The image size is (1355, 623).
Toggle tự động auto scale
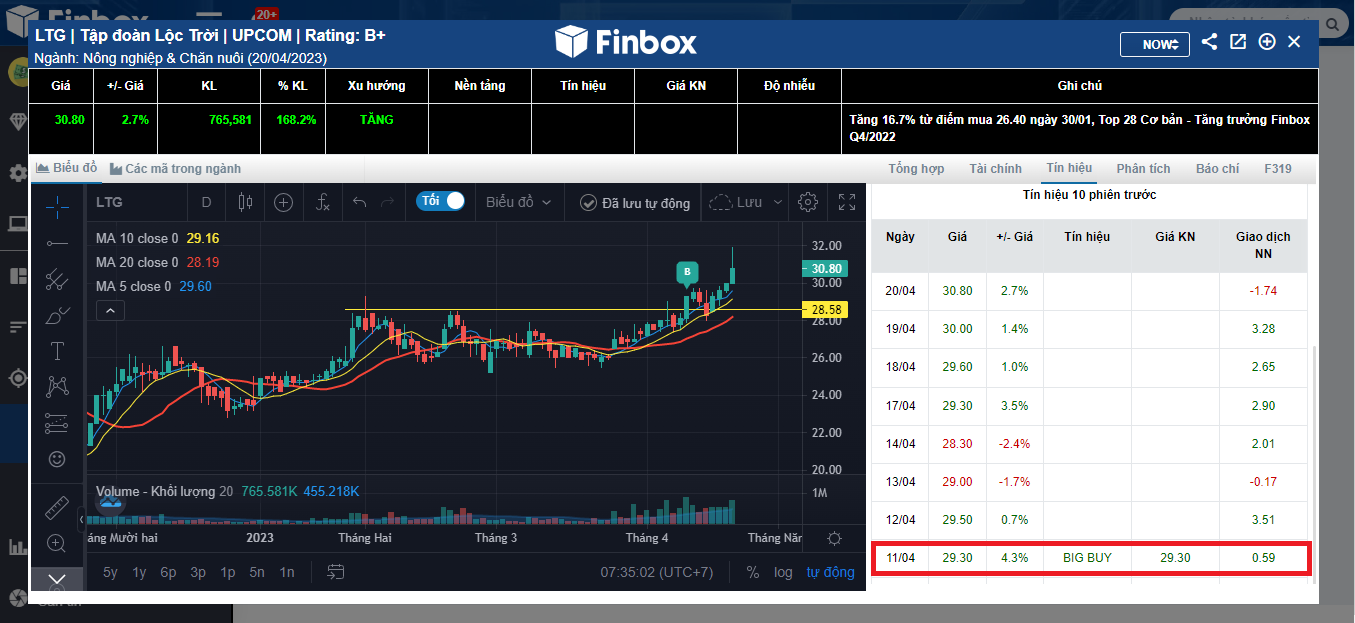click(831, 572)
